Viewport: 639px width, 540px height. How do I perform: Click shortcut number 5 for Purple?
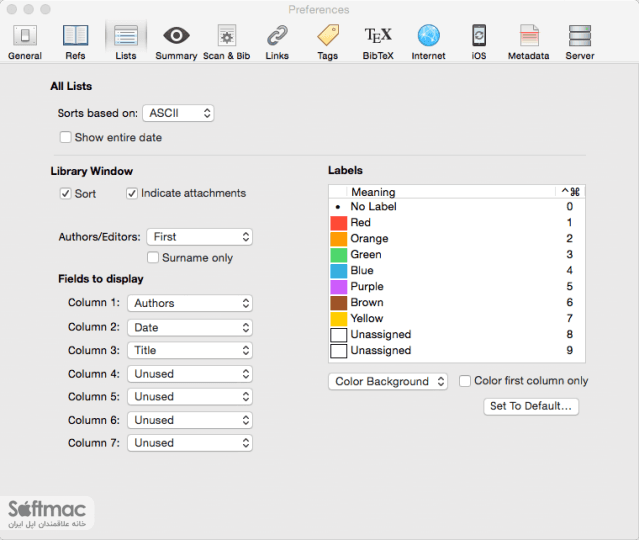569,287
